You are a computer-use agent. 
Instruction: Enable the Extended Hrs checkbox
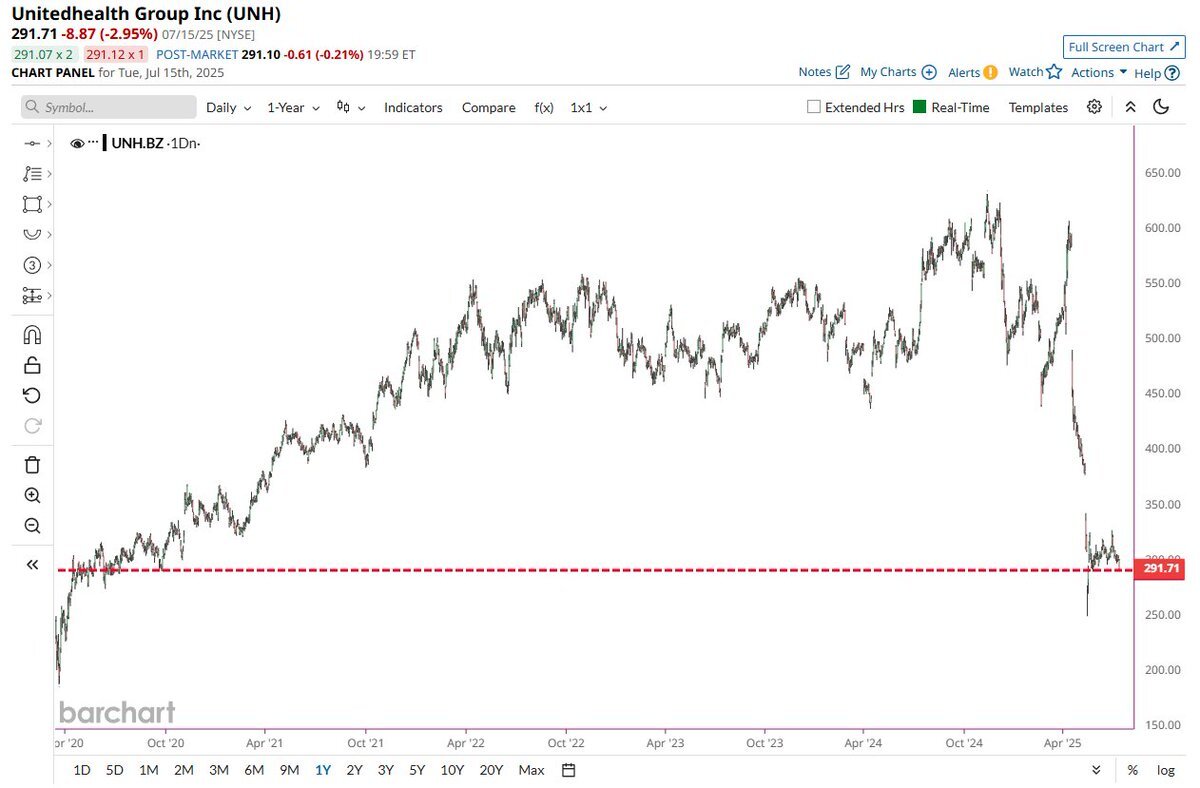[813, 107]
